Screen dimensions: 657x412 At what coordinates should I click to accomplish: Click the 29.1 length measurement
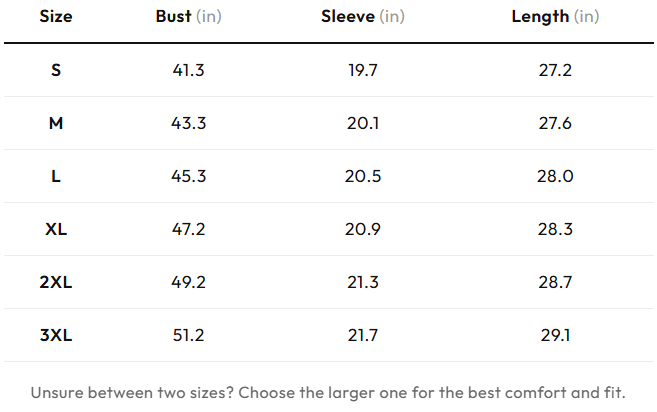click(x=555, y=335)
